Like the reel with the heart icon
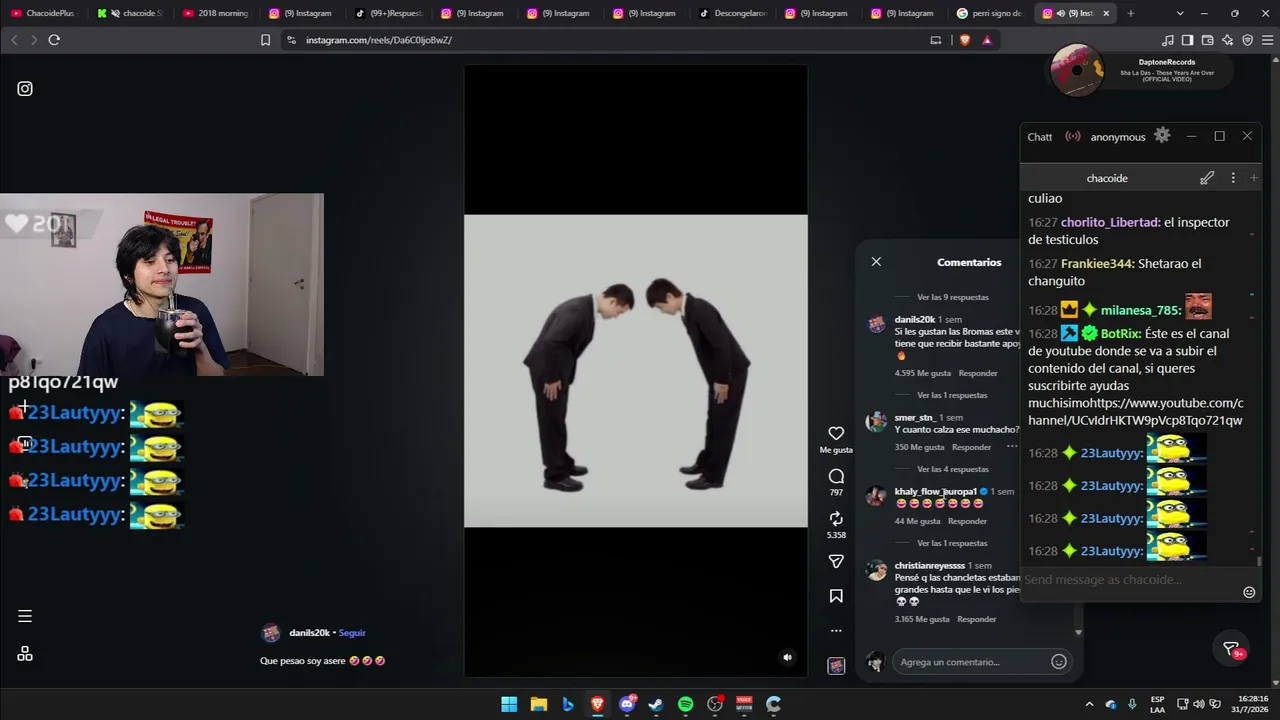The height and width of the screenshot is (720, 1280). [836, 433]
